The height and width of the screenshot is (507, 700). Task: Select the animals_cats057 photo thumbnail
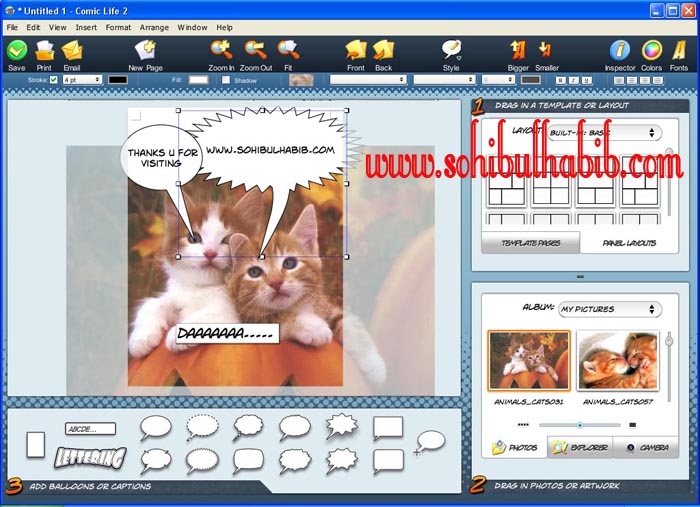pos(618,361)
